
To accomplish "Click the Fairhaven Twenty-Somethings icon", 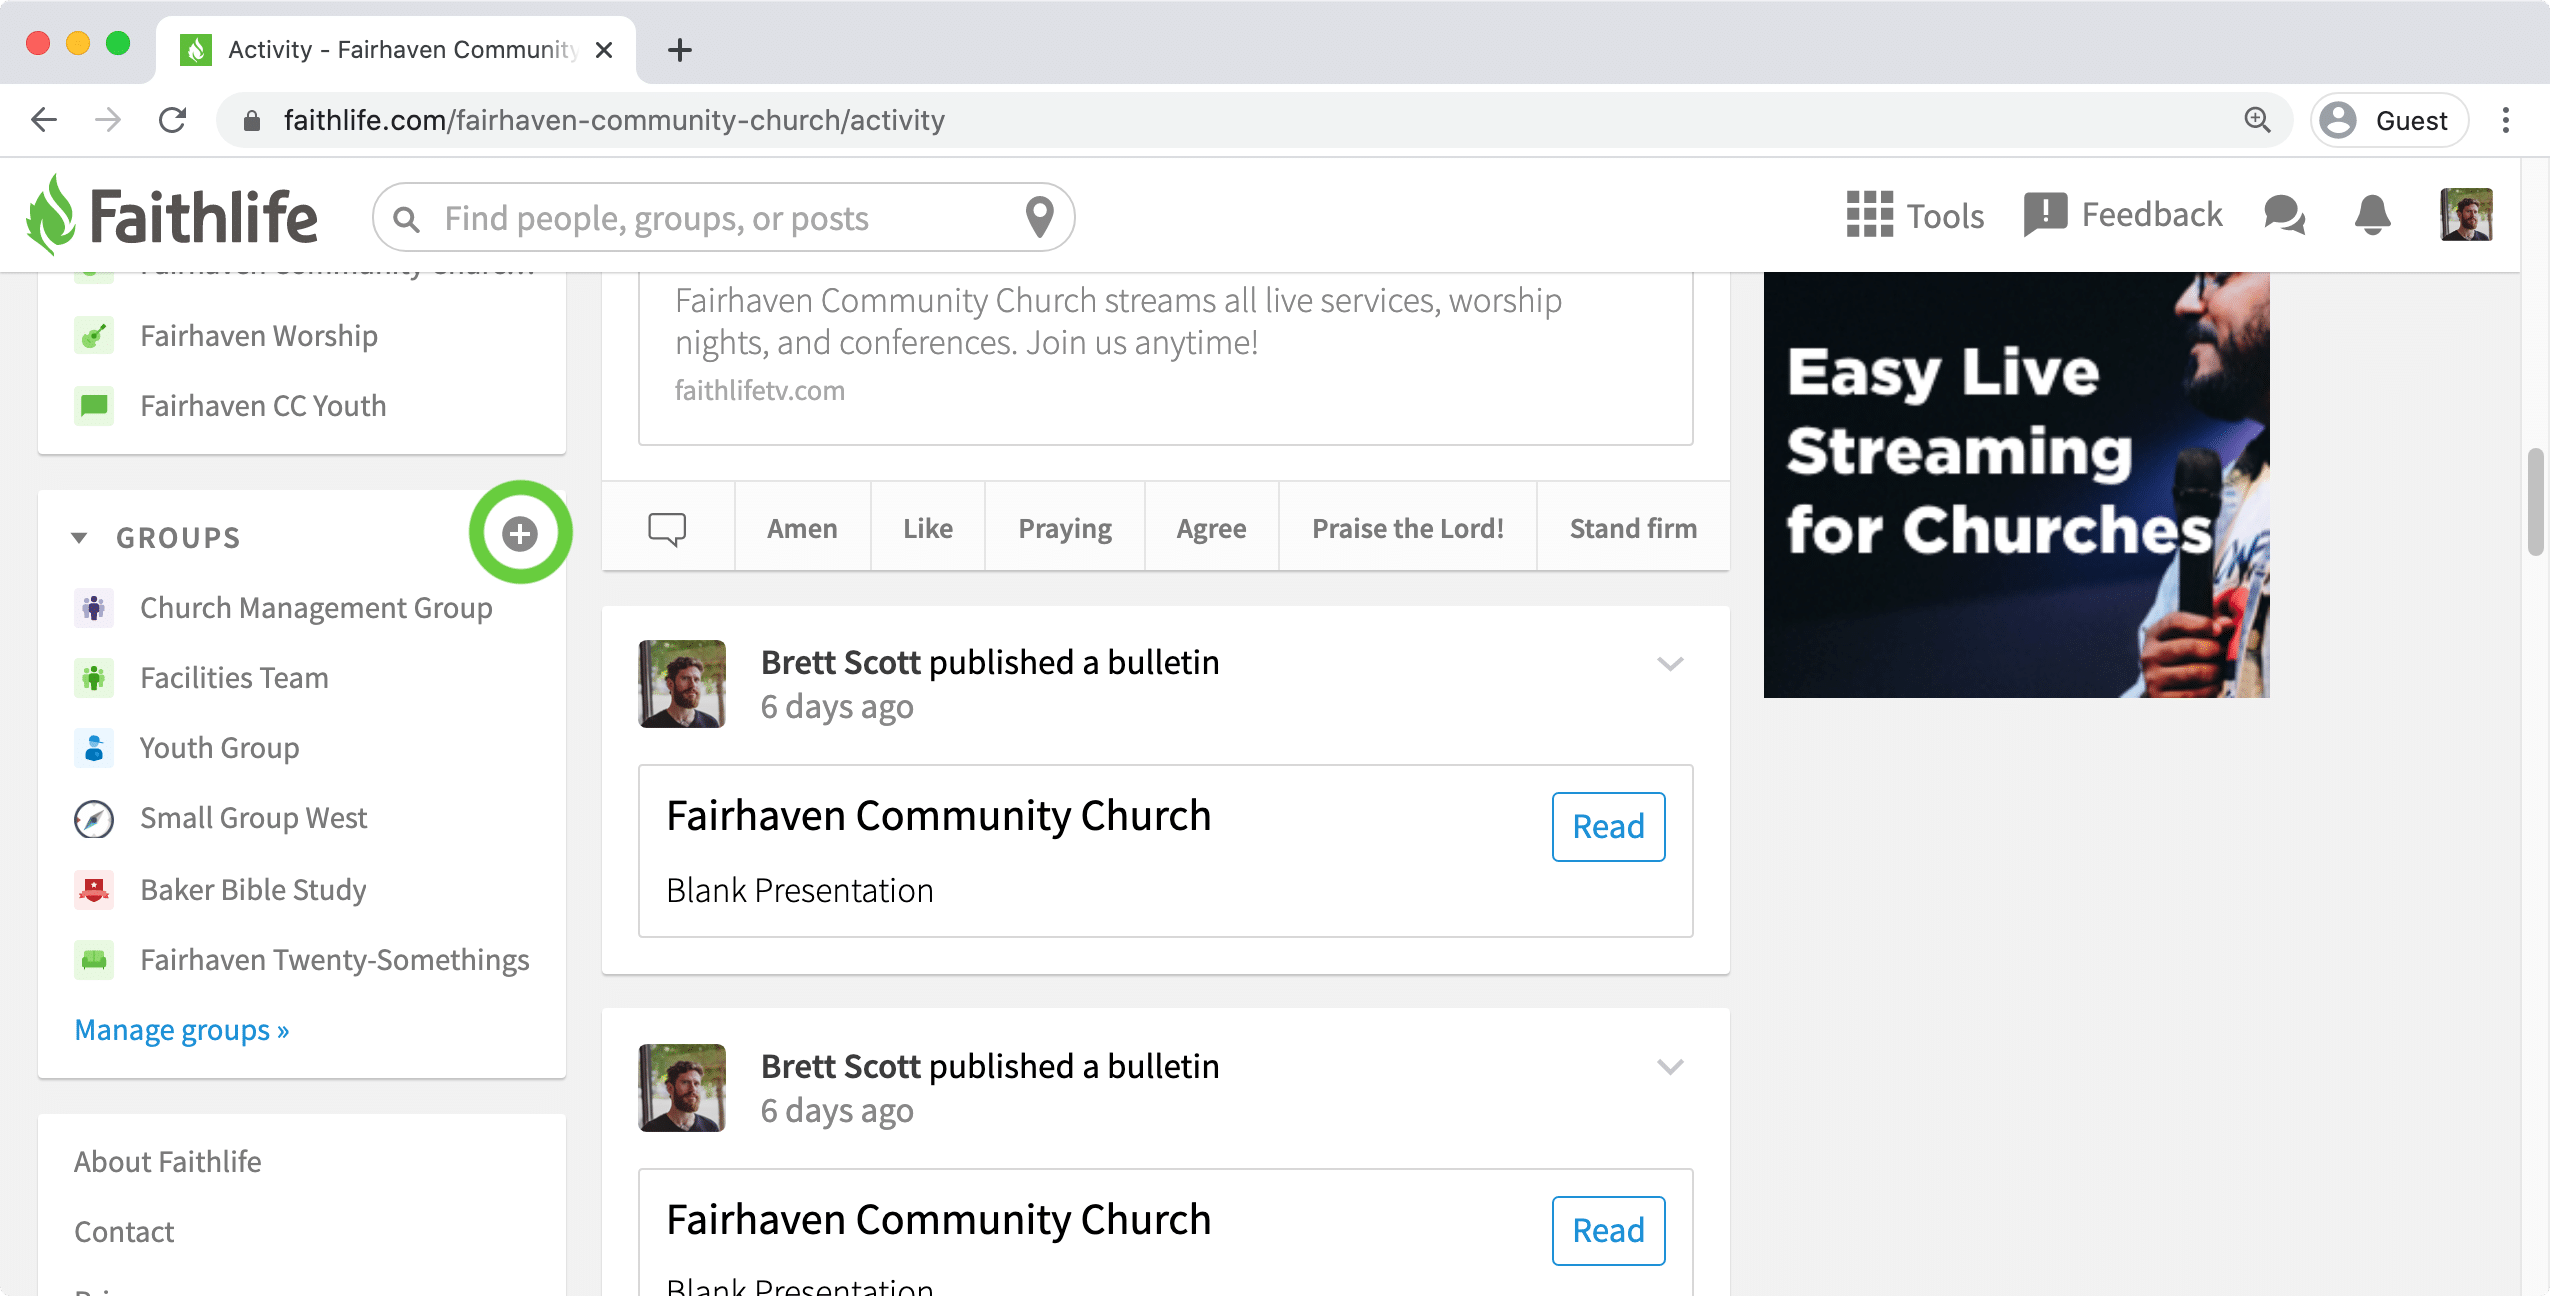I will [x=94, y=960].
